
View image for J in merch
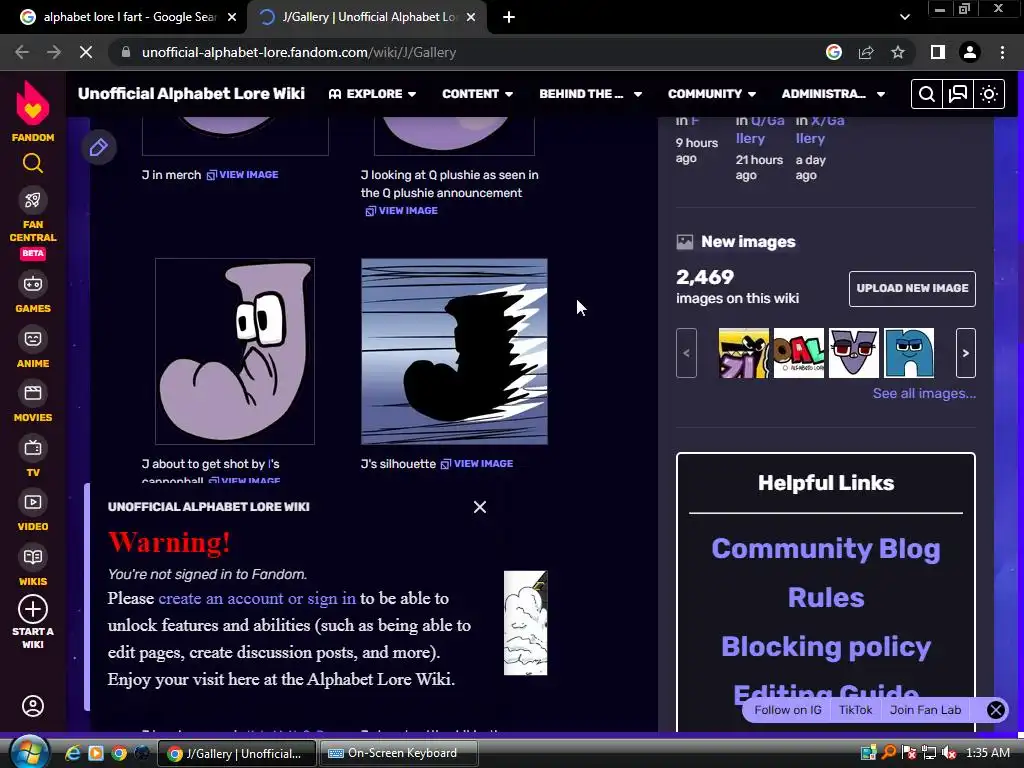(x=242, y=175)
